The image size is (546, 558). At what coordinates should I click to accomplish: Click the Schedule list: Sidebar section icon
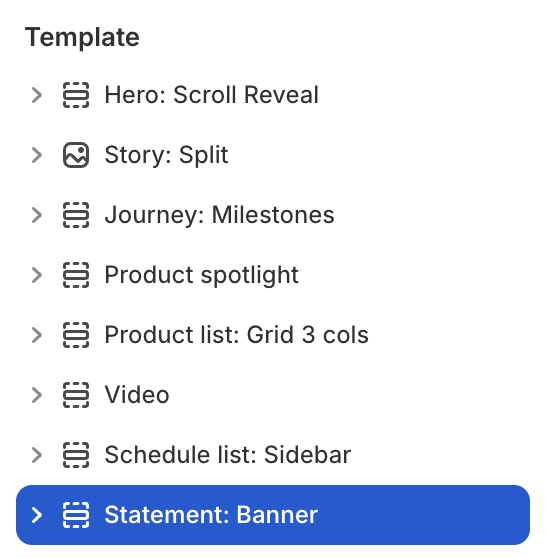76,455
